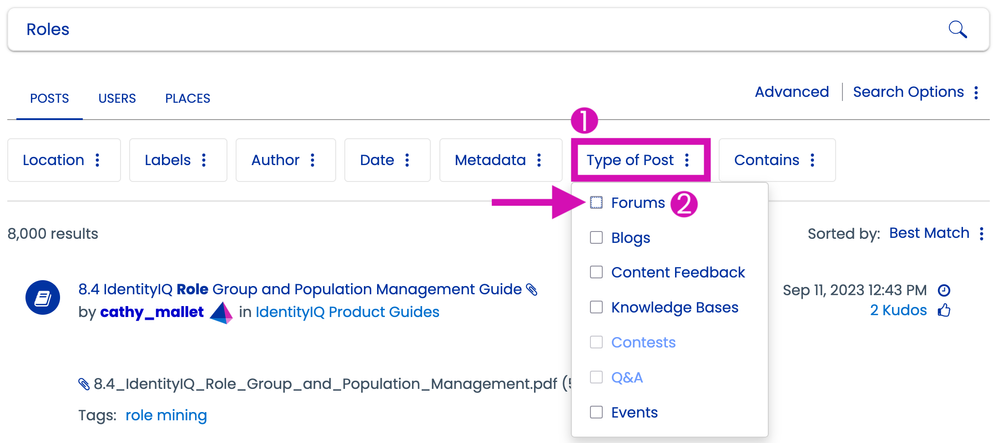The width and height of the screenshot is (998, 443).
Task: Check the Forums checkbox
Action: tap(597, 203)
